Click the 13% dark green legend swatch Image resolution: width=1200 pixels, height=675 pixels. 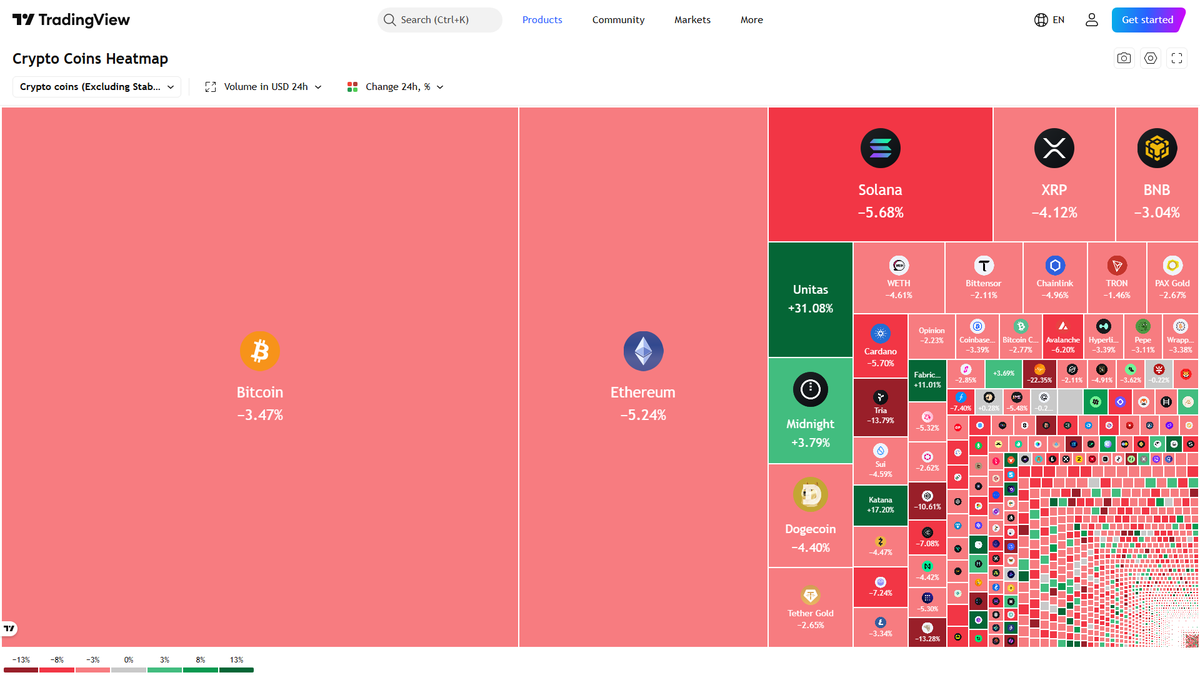coord(237,669)
